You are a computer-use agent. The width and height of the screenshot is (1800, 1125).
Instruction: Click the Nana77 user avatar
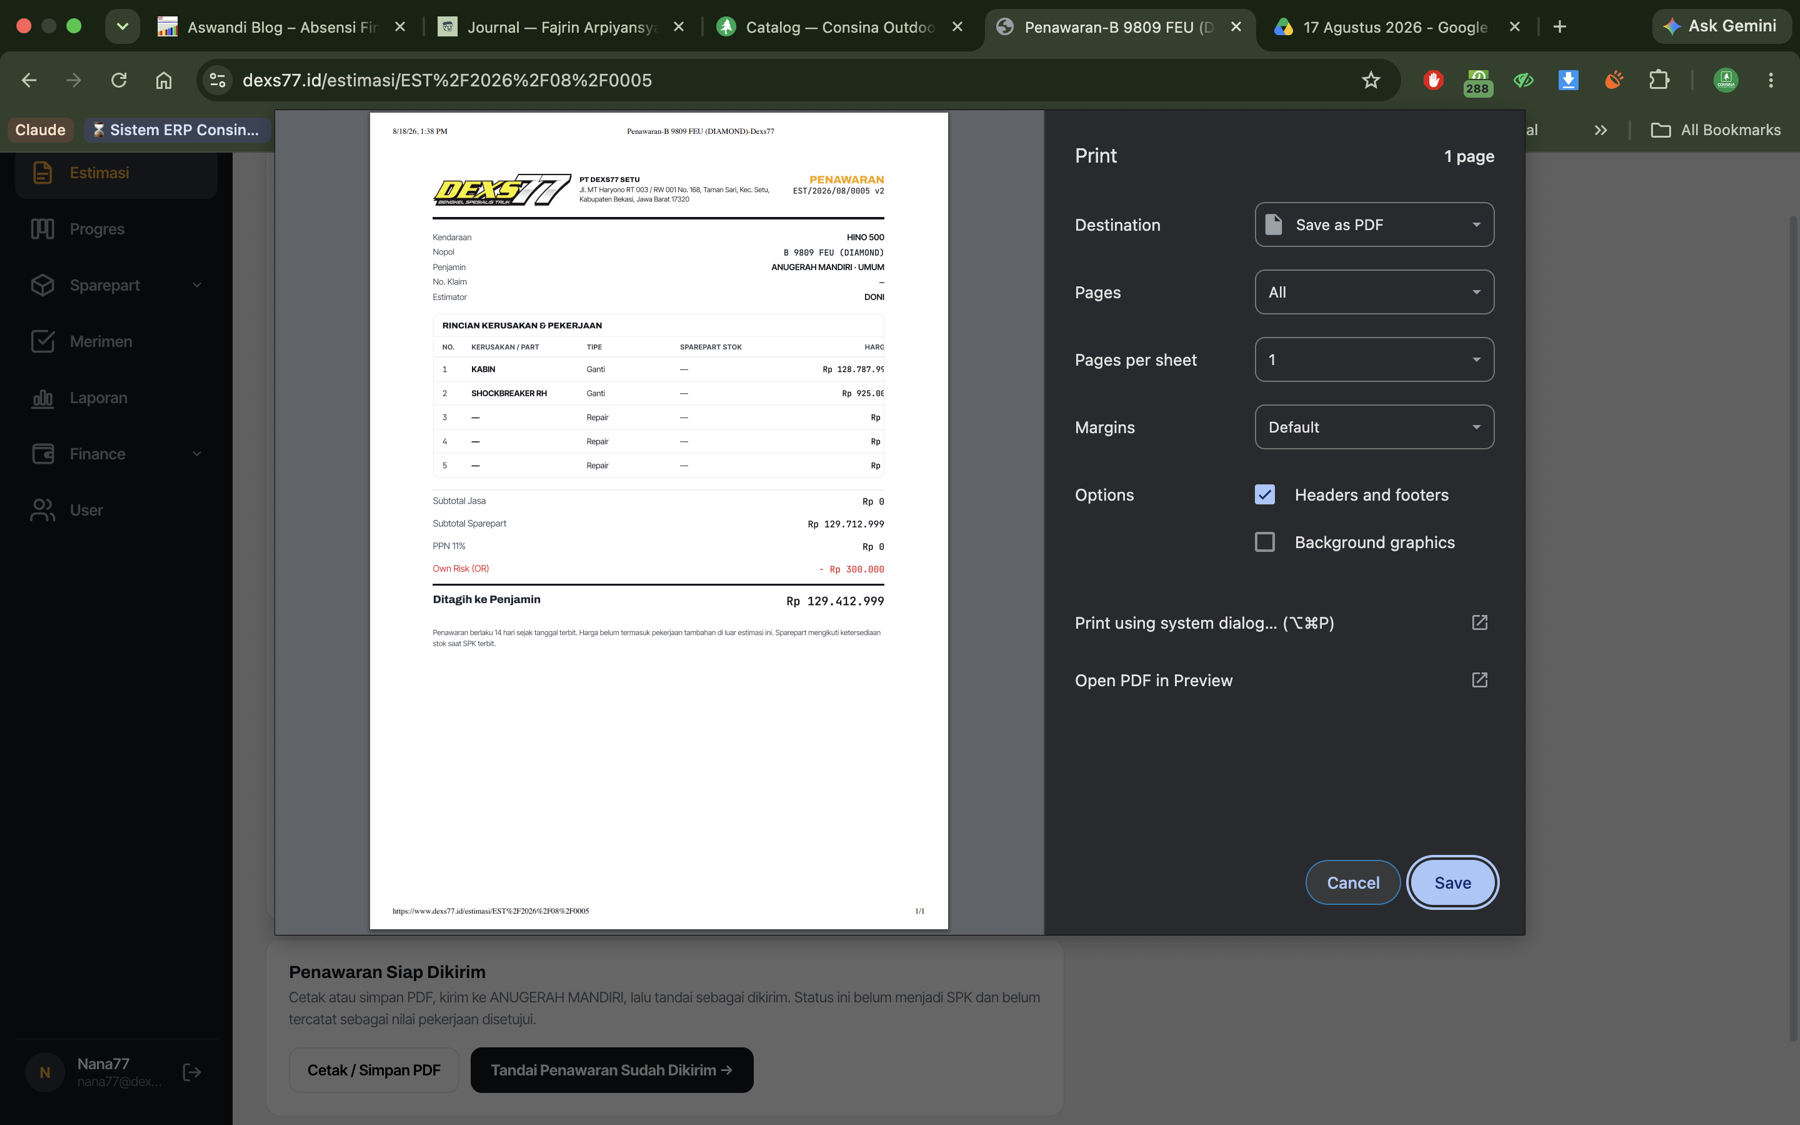pos(45,1072)
